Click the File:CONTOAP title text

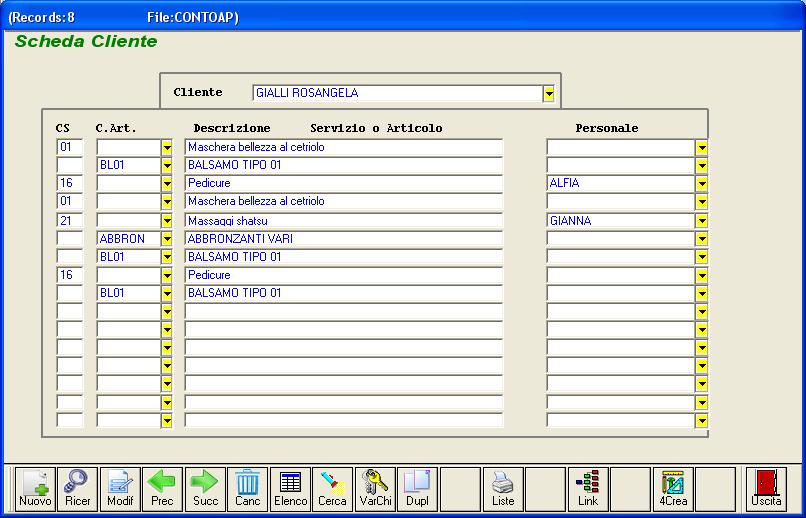point(191,17)
